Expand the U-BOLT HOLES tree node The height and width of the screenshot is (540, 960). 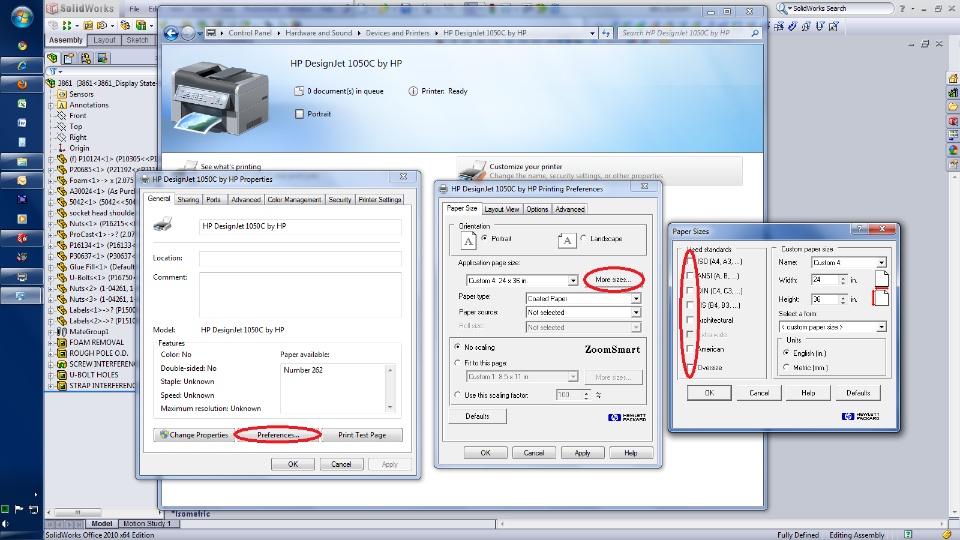pyautogui.click(x=51, y=375)
